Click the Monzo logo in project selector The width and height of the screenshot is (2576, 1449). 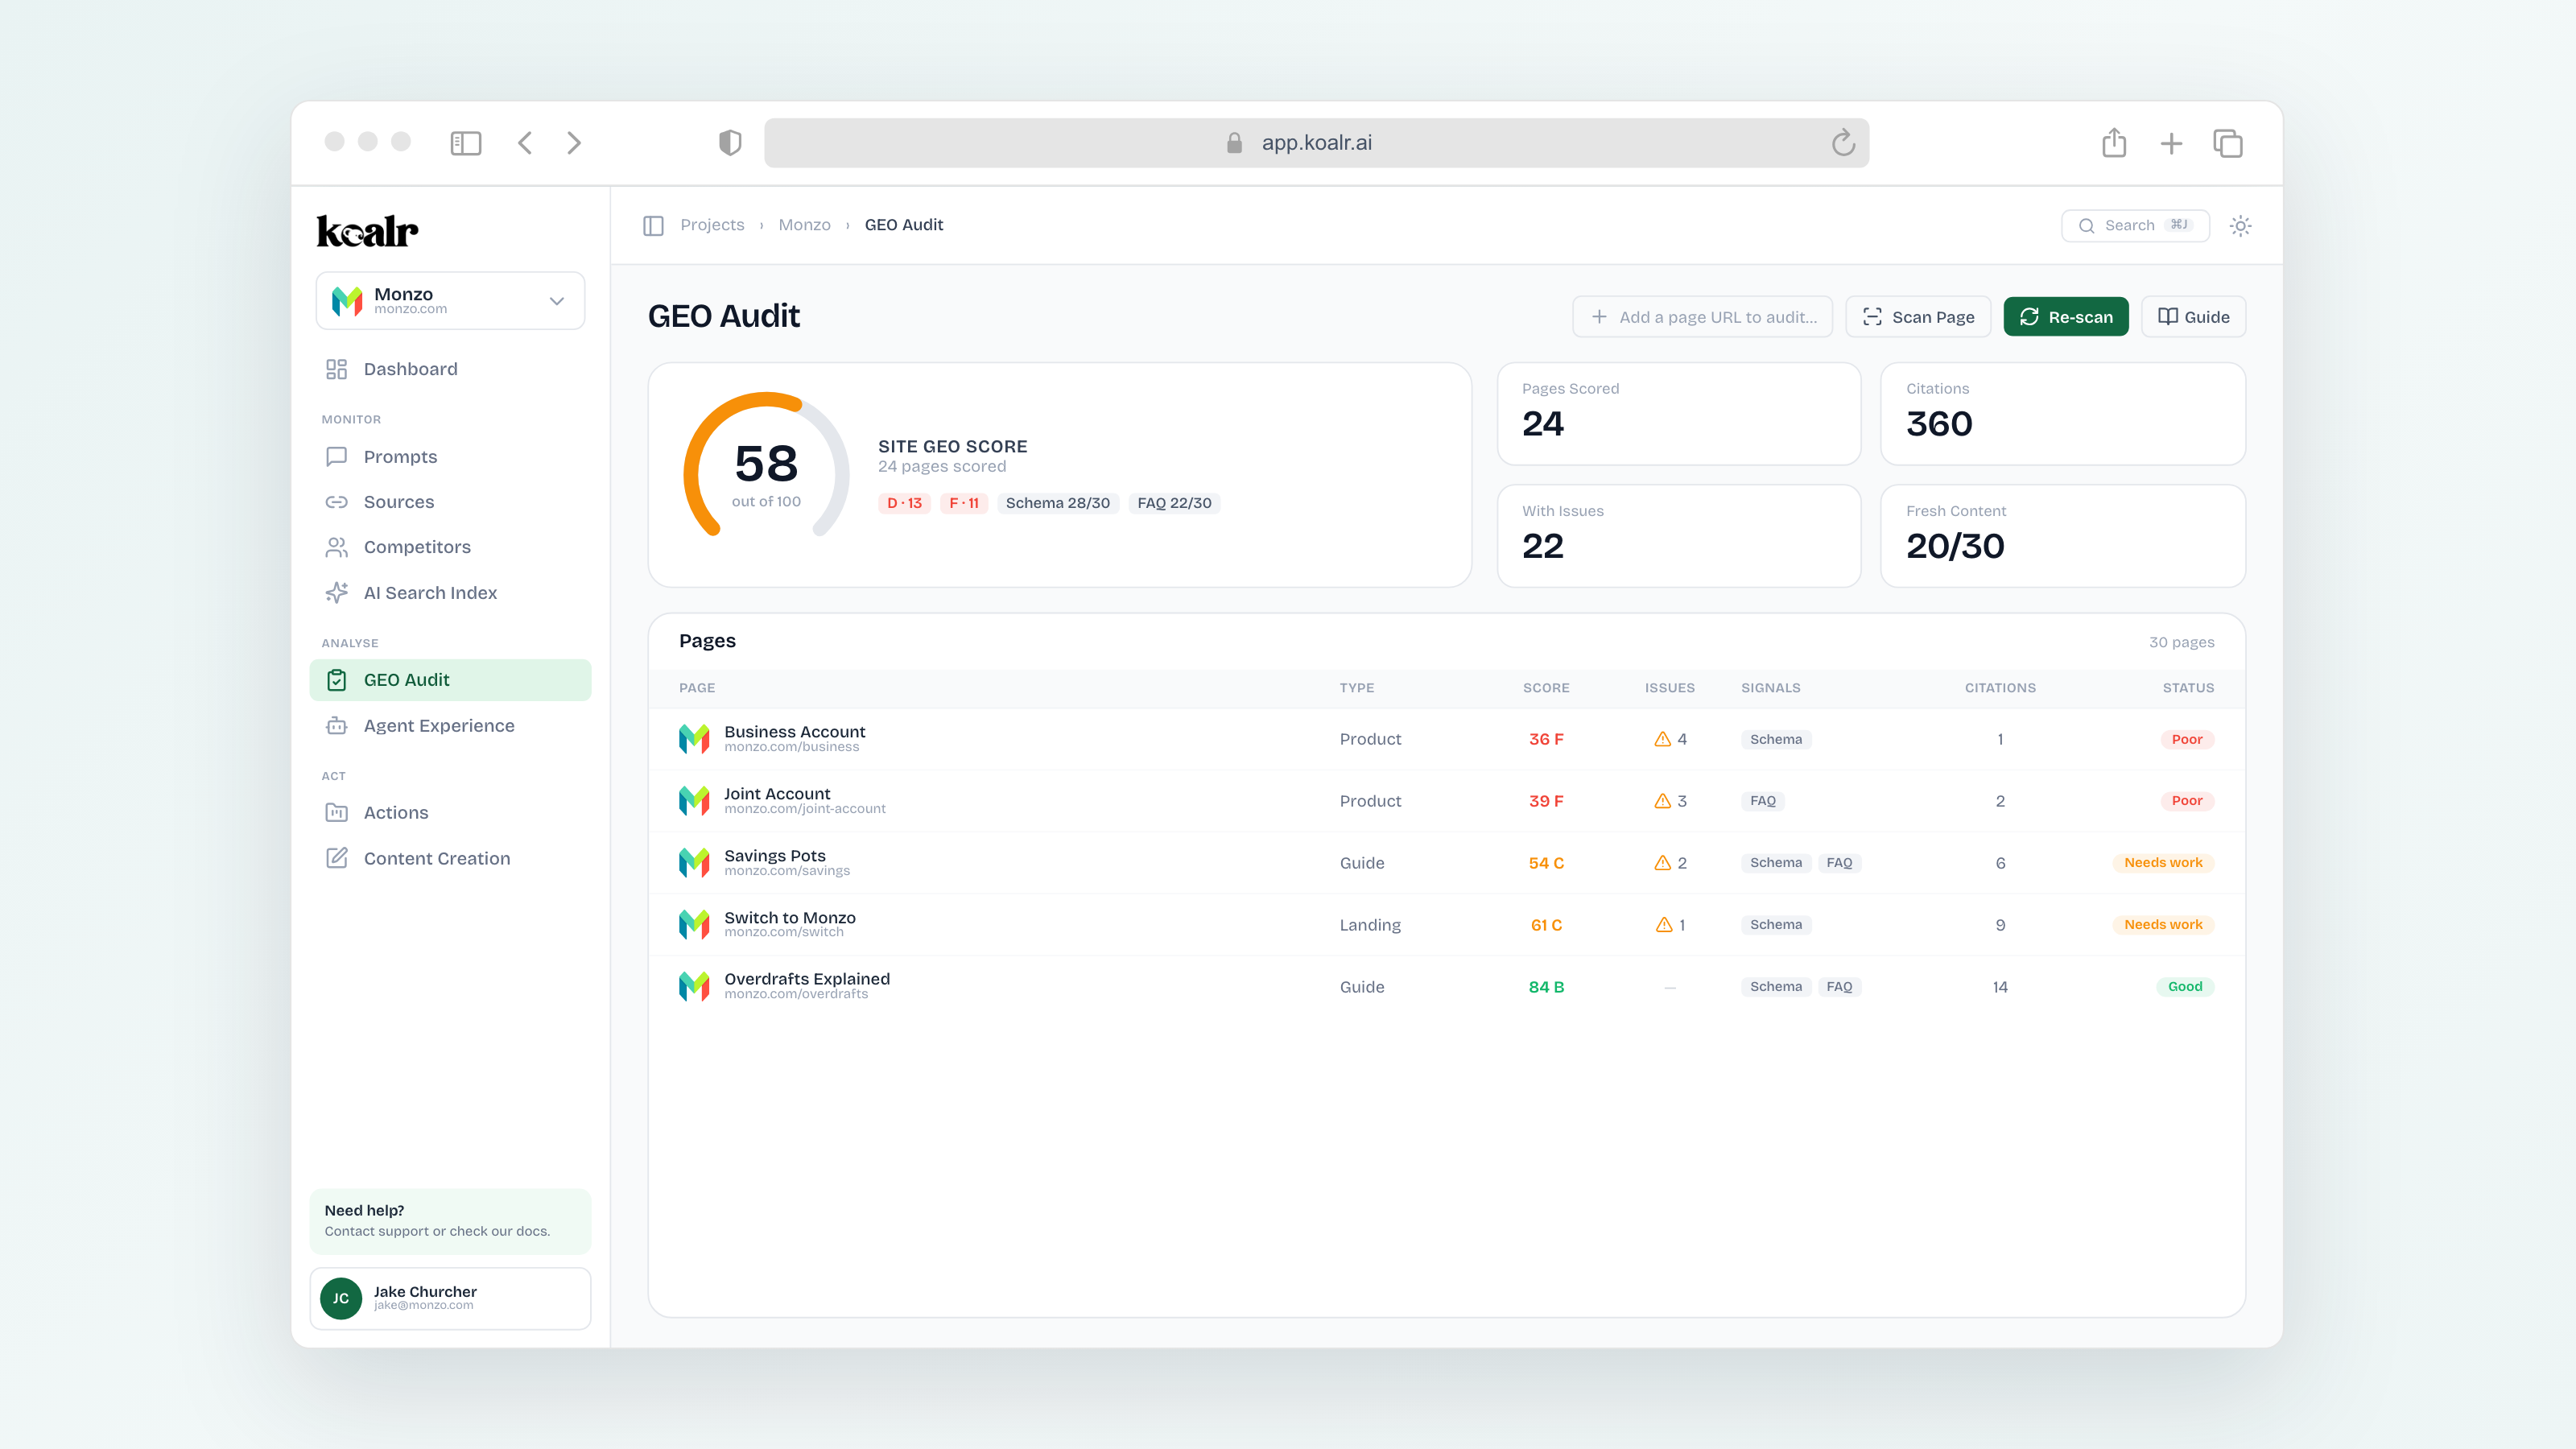click(347, 300)
